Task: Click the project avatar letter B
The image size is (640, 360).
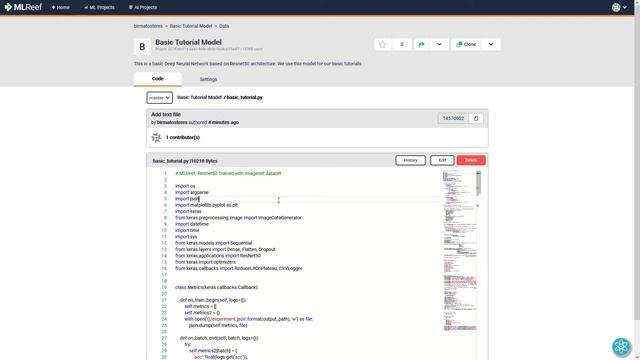Action: click(142, 47)
